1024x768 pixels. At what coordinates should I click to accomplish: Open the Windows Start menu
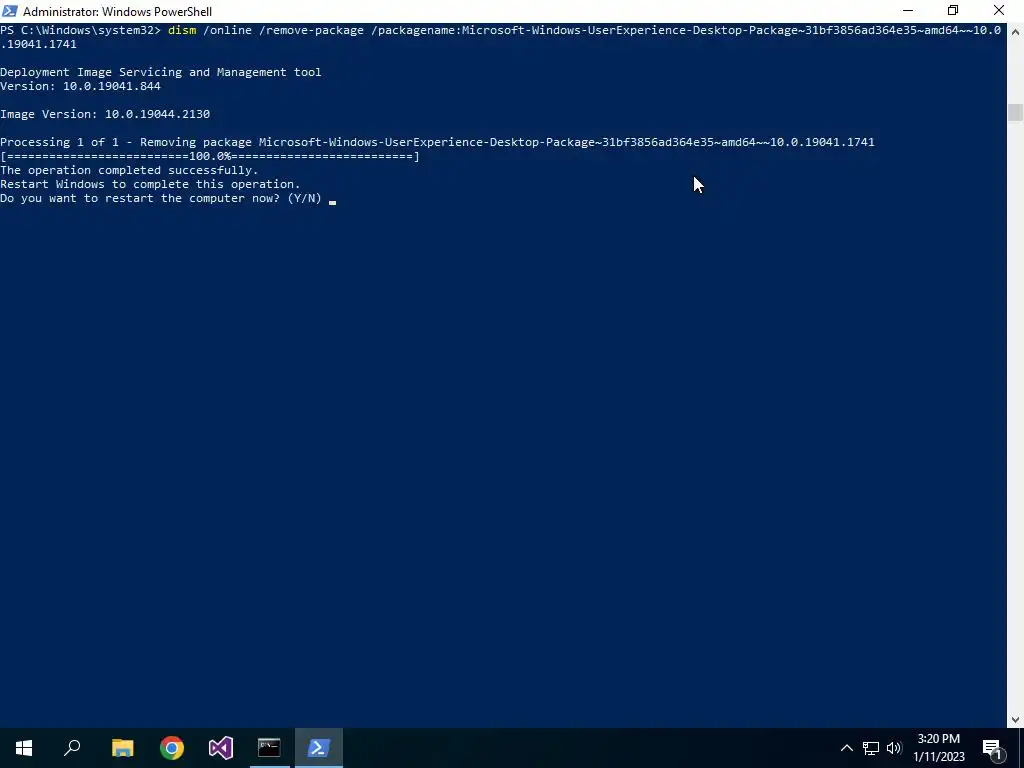click(24, 748)
